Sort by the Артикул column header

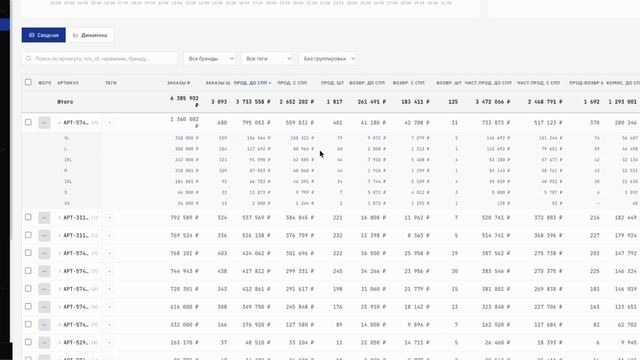[x=68, y=83]
